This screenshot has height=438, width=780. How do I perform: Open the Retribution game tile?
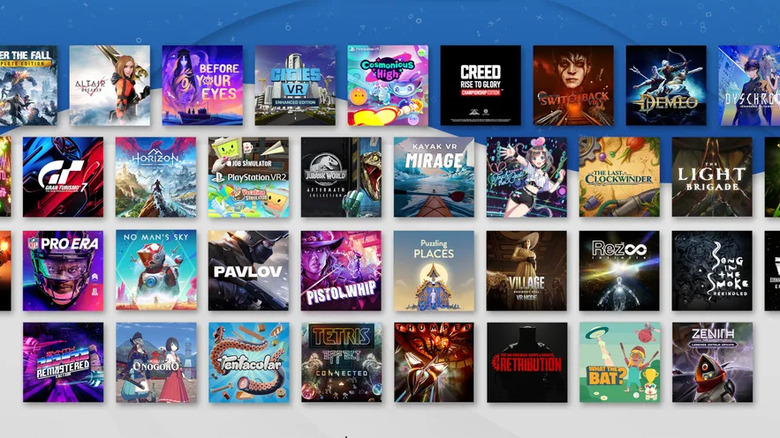pyautogui.click(x=526, y=362)
